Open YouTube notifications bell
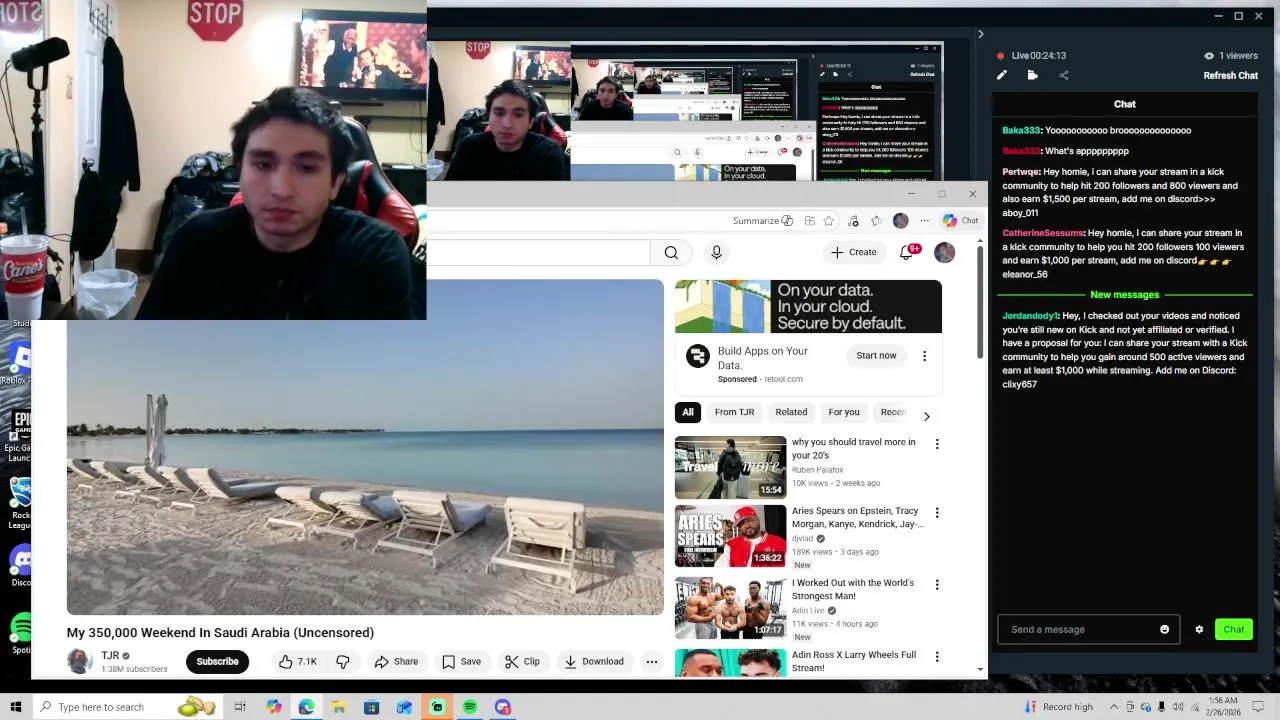This screenshot has height=720, width=1280. pos(907,253)
